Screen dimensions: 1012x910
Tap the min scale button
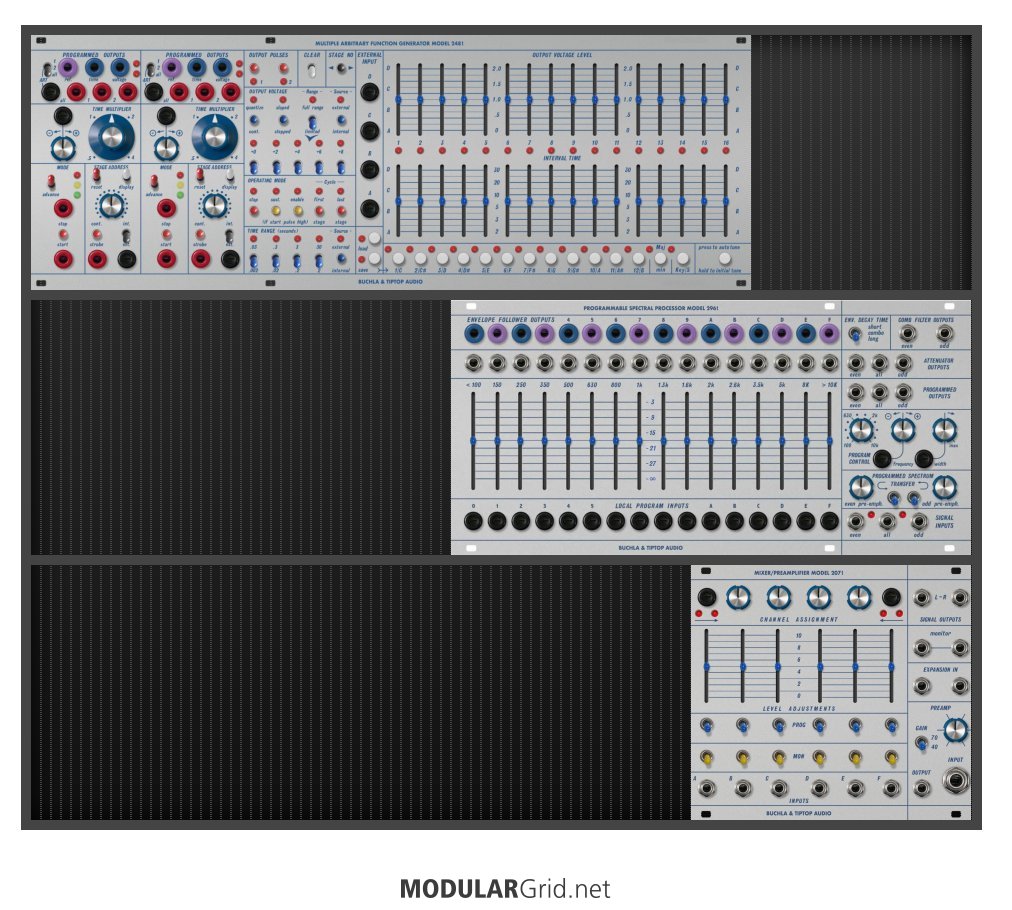tap(660, 259)
